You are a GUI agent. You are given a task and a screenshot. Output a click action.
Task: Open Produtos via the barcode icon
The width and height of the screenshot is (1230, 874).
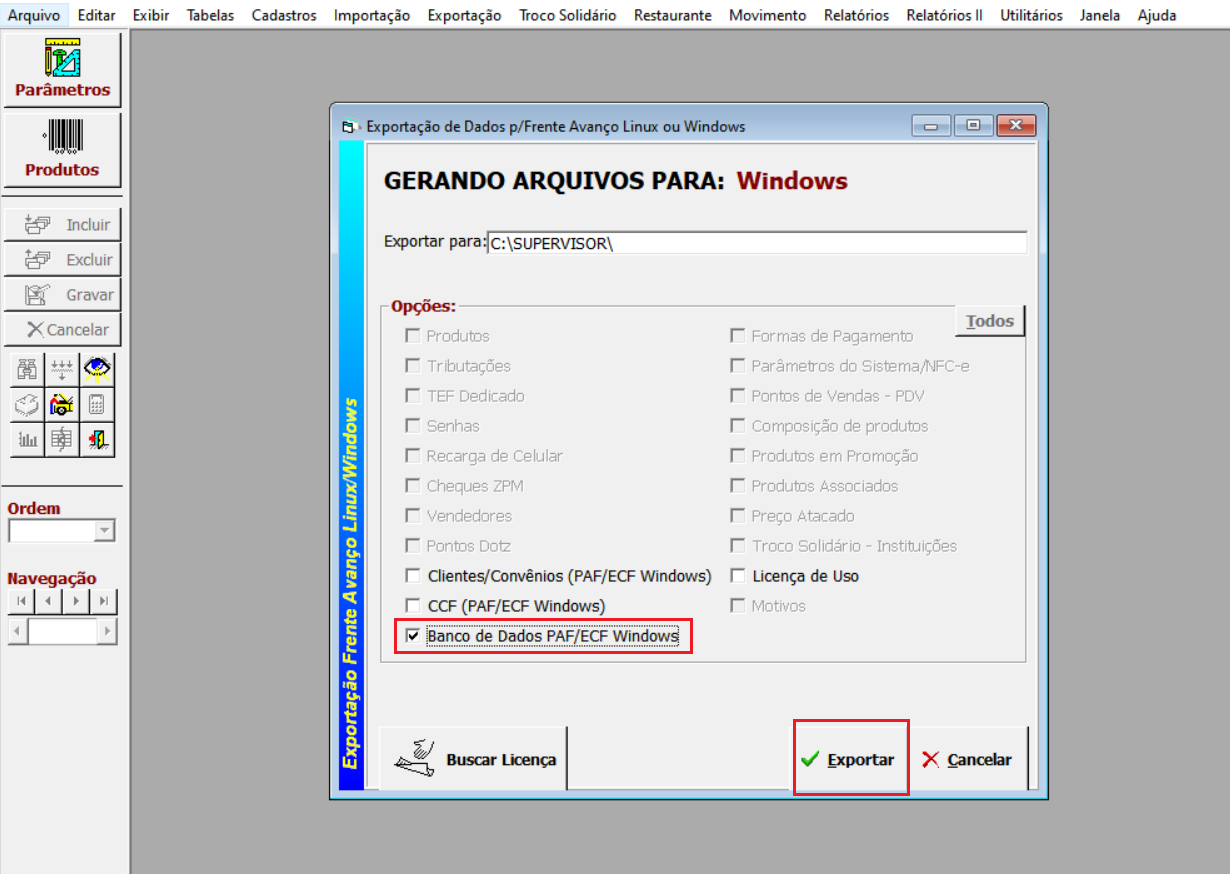coord(62,149)
